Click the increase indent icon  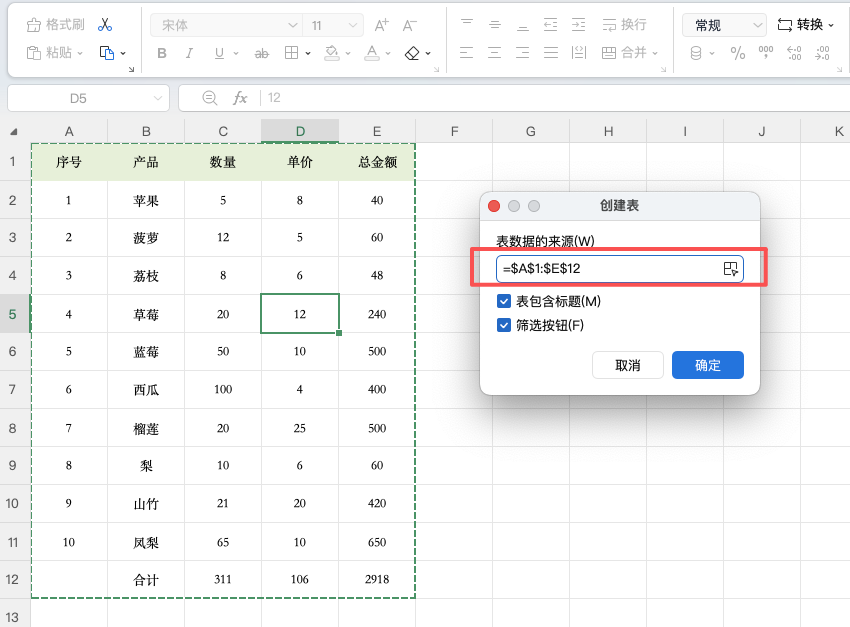point(578,25)
